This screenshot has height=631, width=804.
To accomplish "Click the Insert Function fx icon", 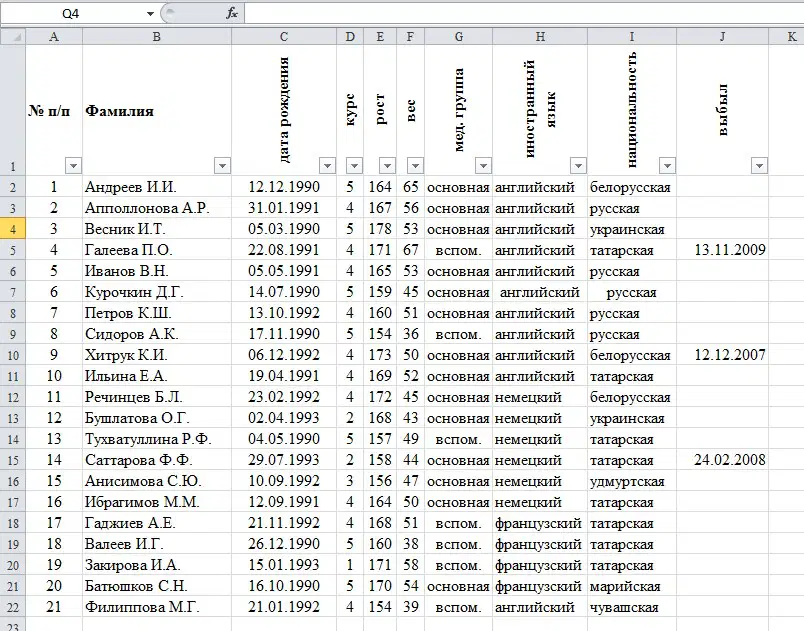I will (x=232, y=14).
